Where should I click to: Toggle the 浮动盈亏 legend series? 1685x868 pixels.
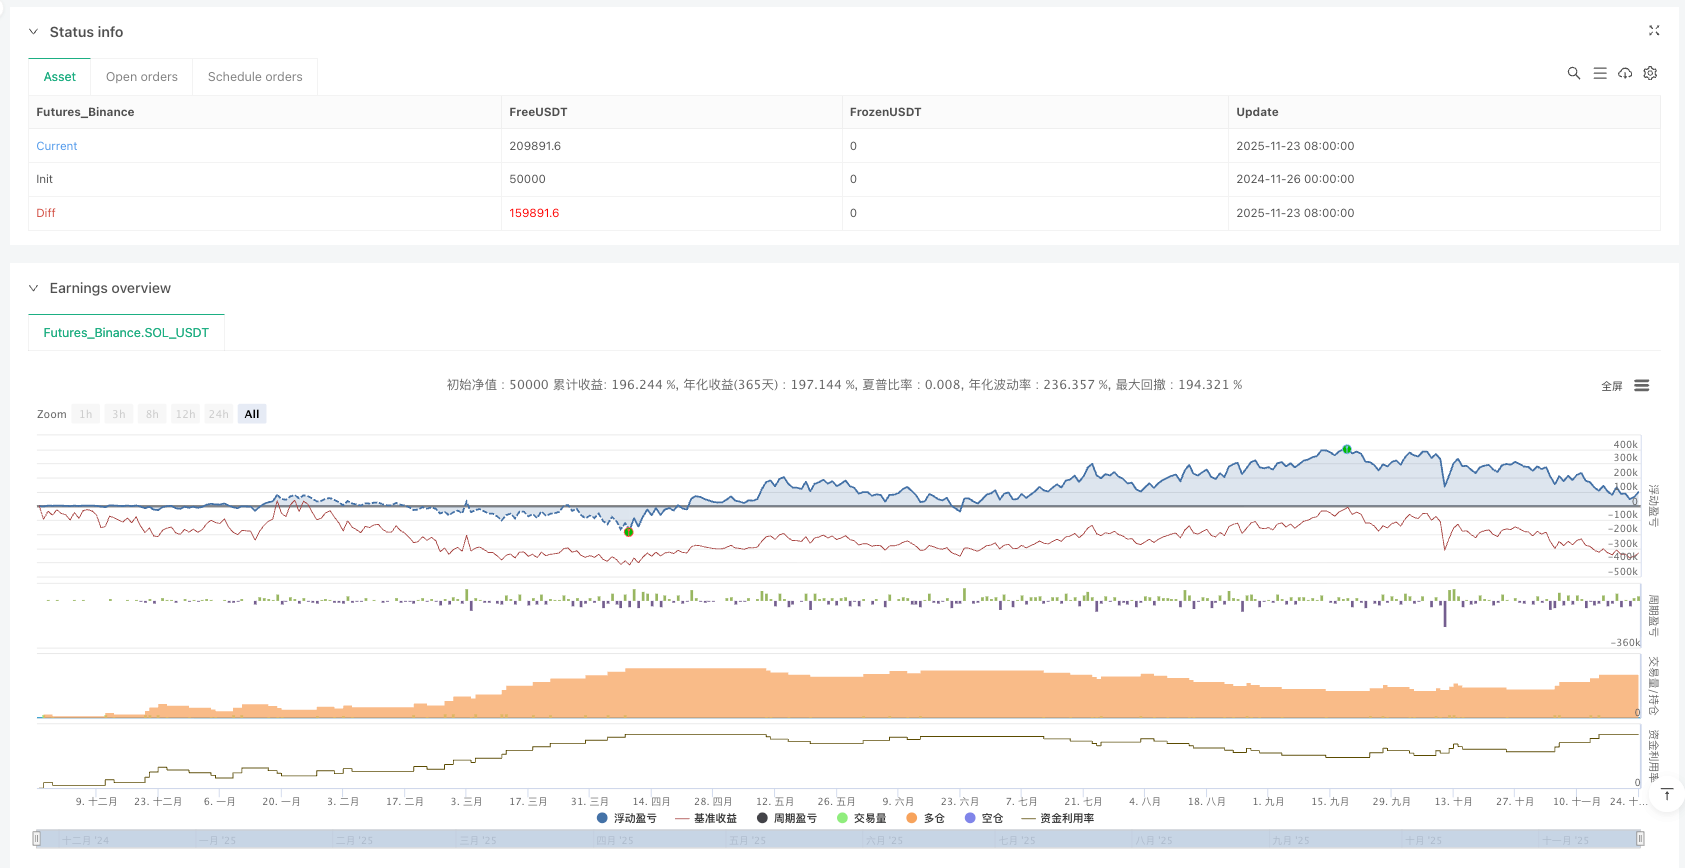(x=627, y=818)
